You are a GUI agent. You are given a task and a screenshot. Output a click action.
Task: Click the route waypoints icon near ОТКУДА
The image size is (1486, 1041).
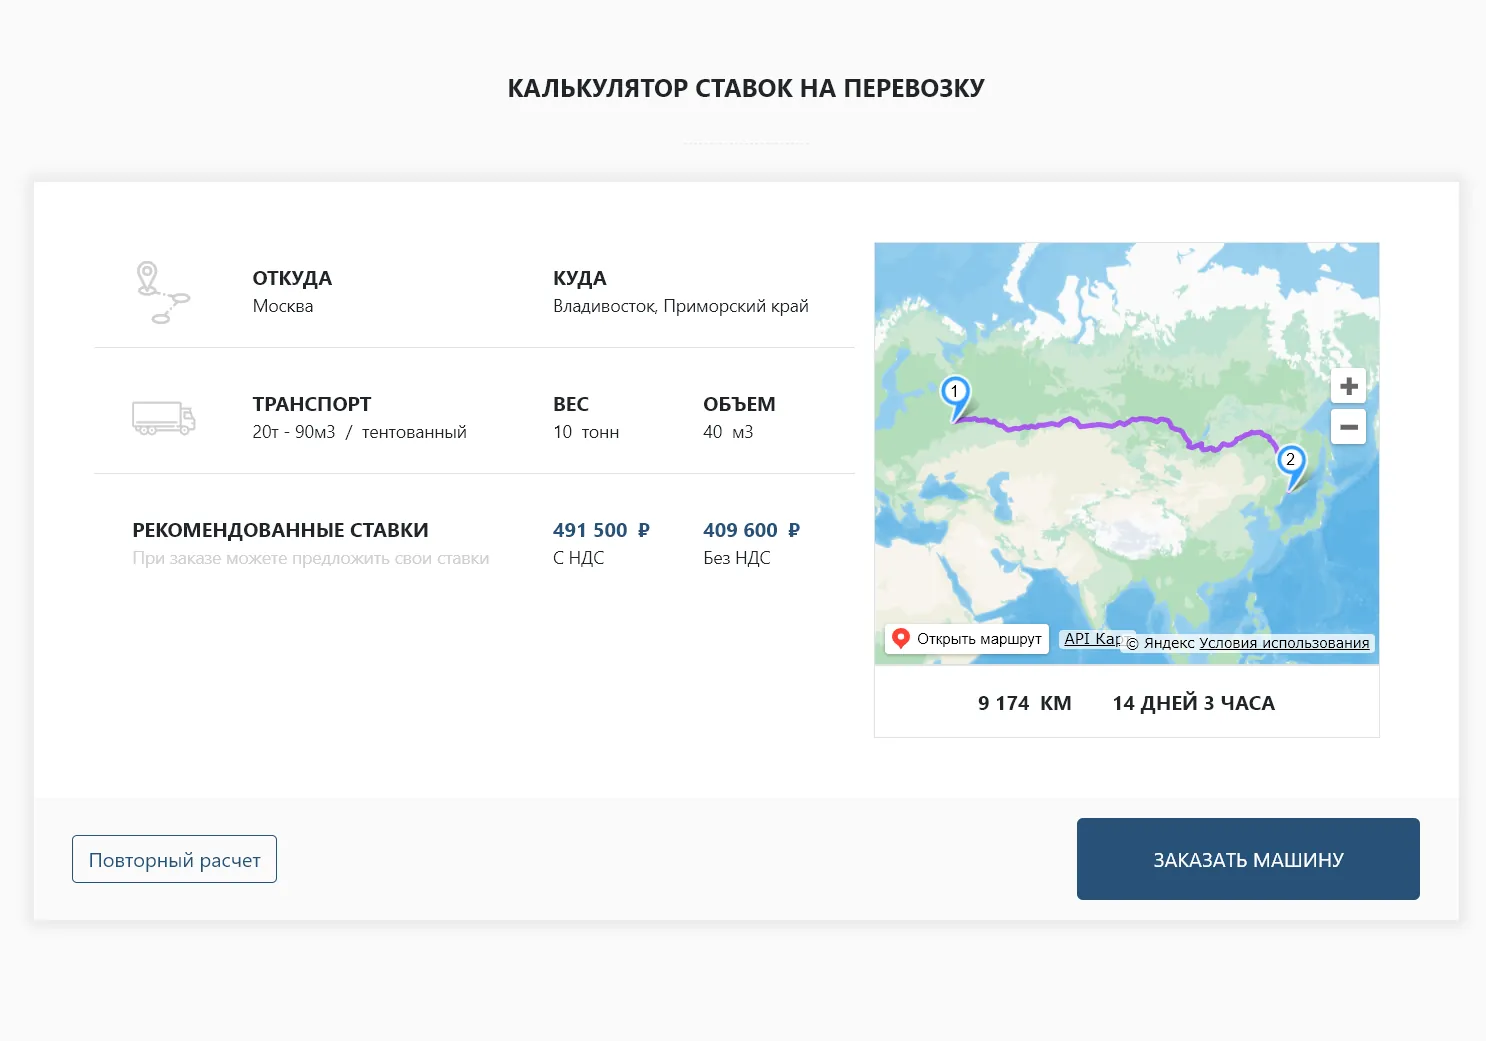click(162, 292)
